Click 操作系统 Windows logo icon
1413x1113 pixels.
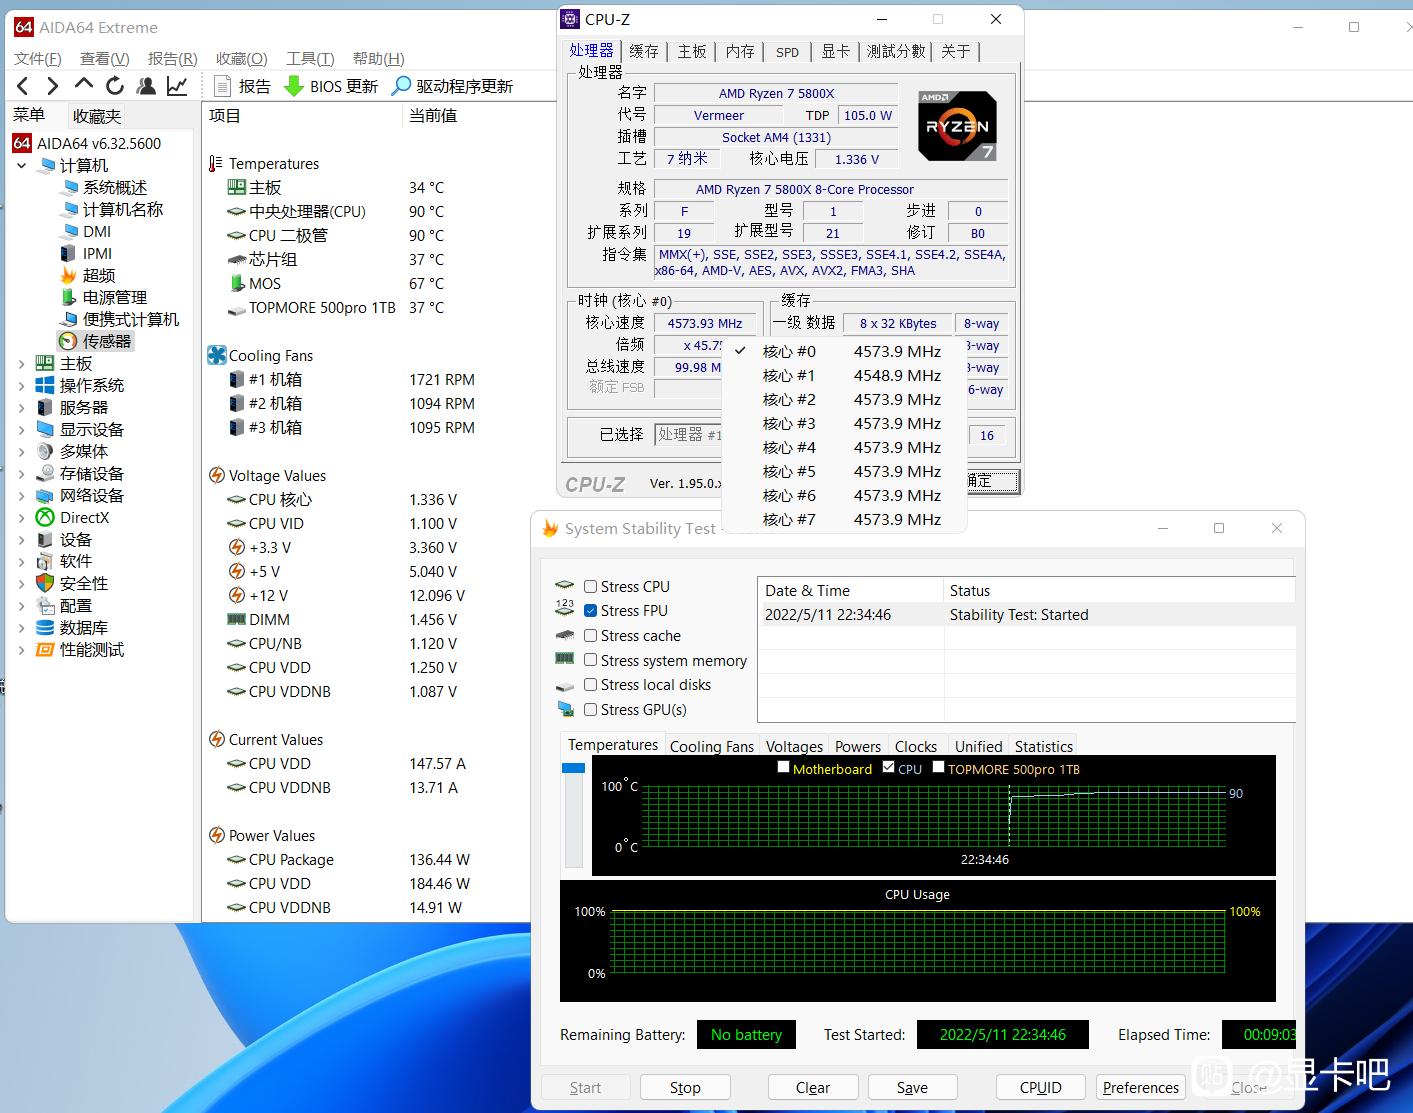point(45,385)
